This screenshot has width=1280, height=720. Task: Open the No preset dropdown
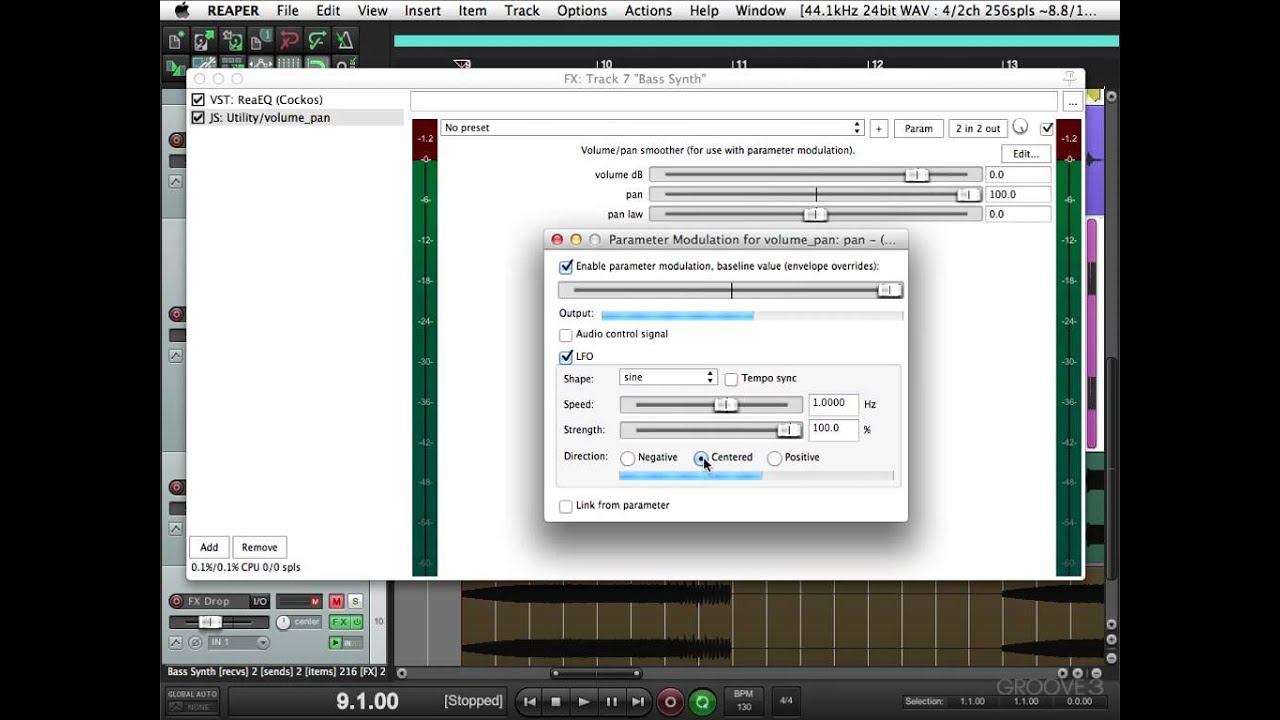coord(652,128)
